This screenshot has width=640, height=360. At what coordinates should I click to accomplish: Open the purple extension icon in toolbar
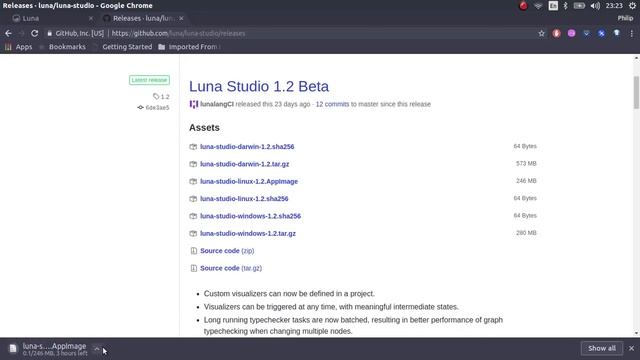(571, 33)
